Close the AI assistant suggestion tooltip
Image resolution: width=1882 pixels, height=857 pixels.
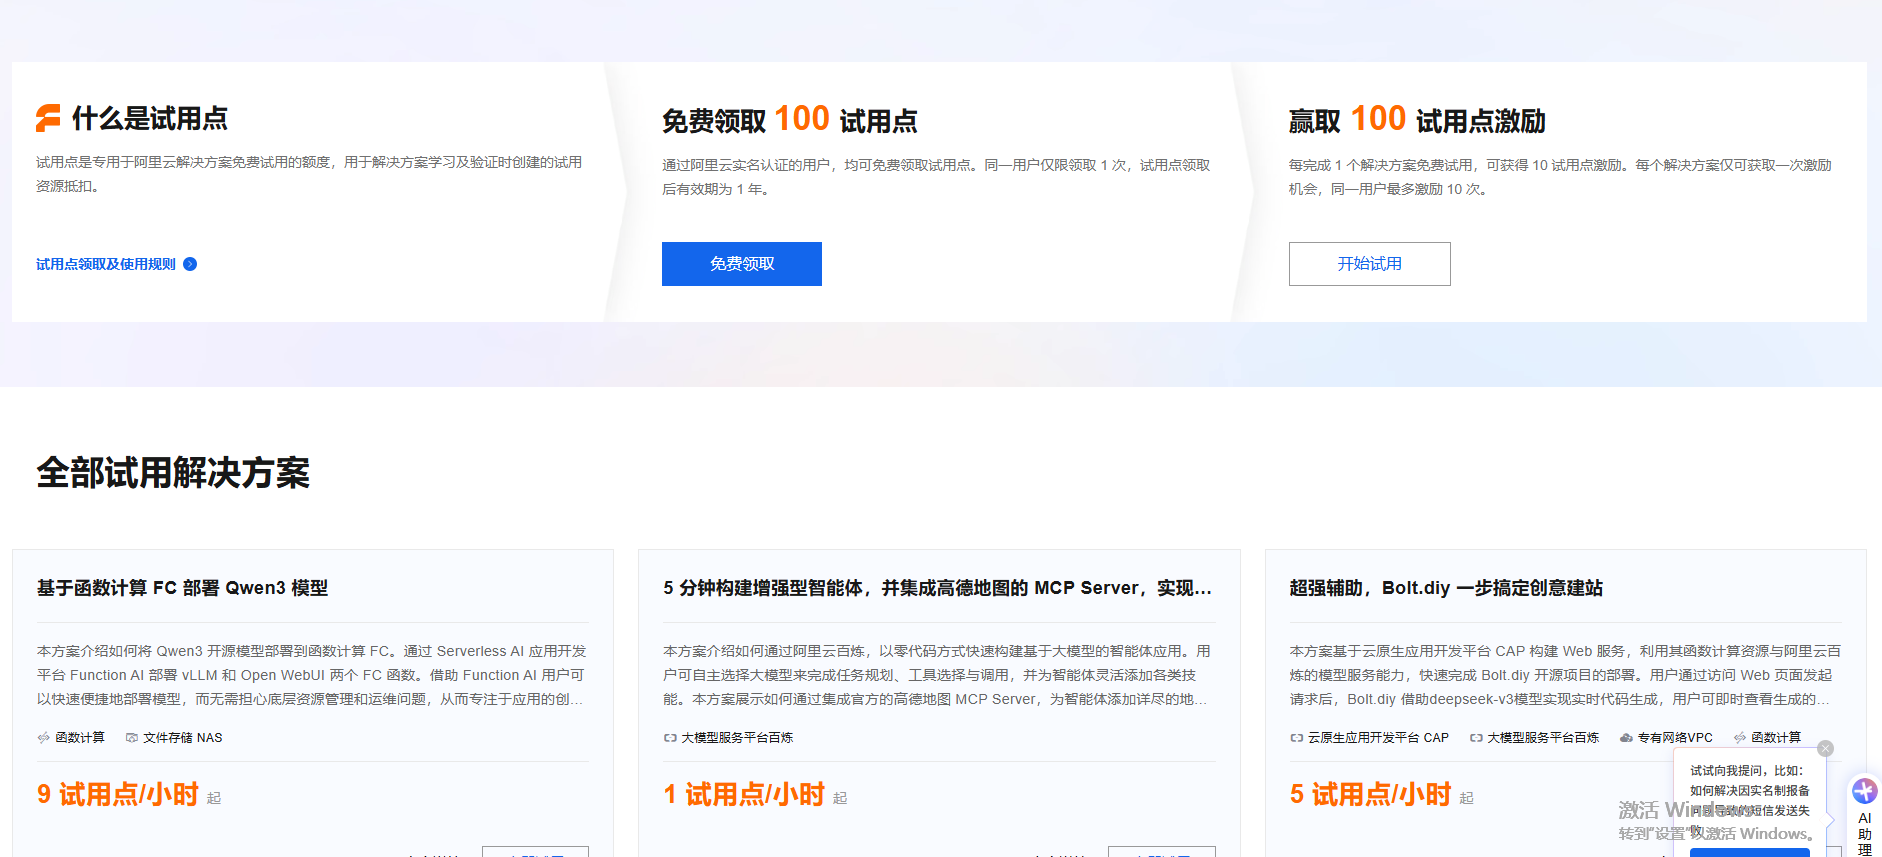[1825, 749]
